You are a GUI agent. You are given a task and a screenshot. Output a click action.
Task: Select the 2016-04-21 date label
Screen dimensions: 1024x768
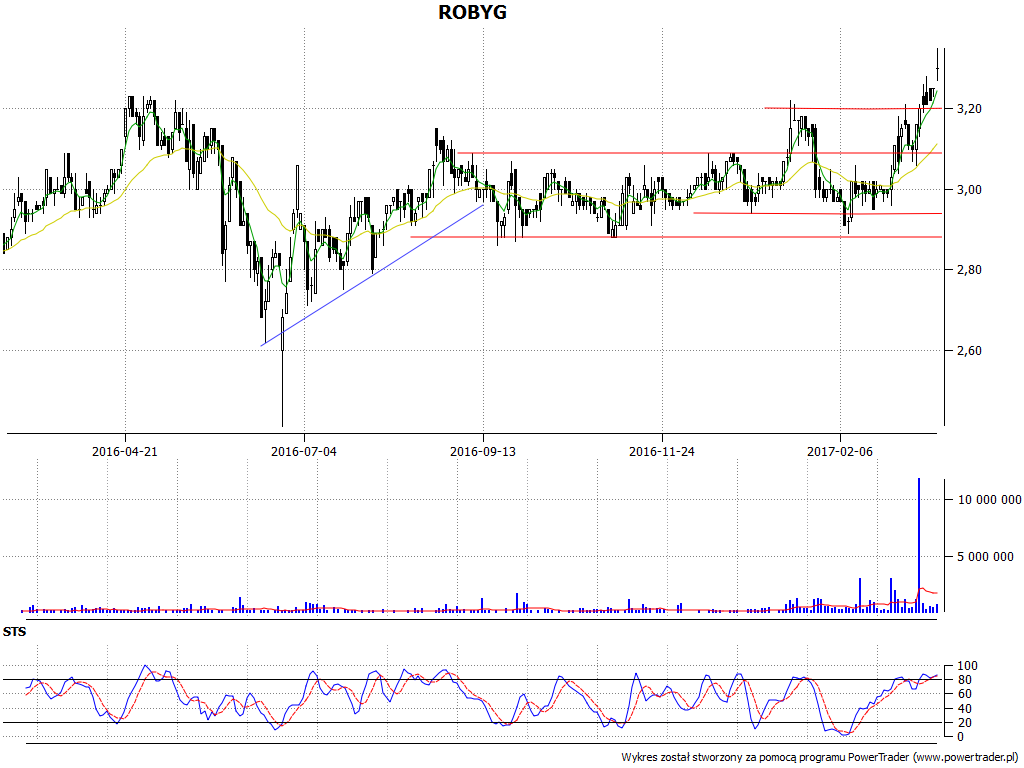point(125,451)
